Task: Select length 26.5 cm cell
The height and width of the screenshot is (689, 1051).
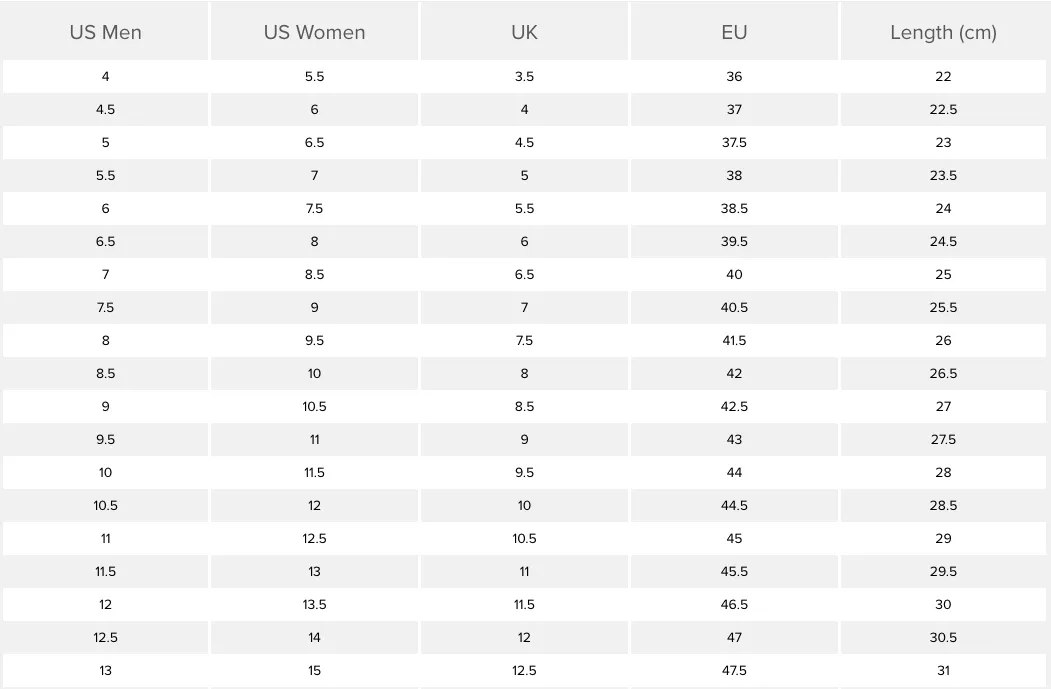Action: click(943, 373)
